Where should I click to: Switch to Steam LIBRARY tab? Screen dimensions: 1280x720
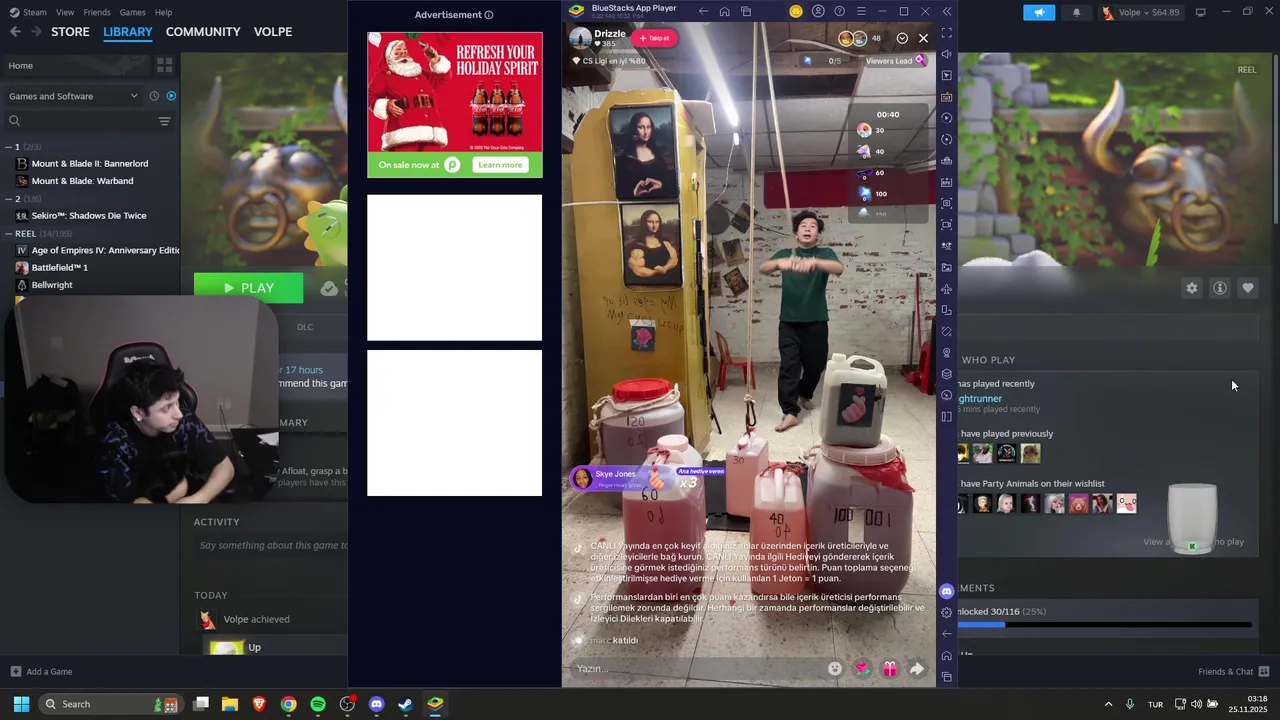click(128, 32)
